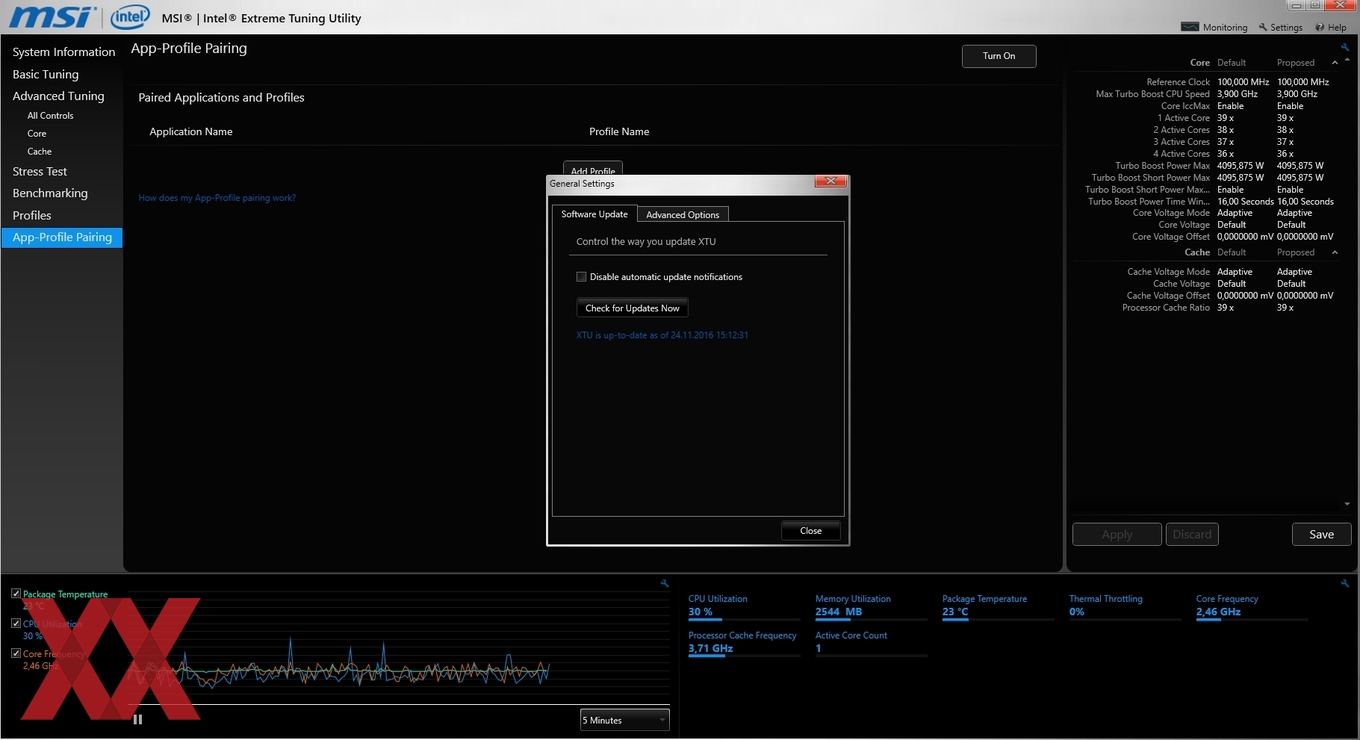Open the 5 Minutes time range dropdown
1360x740 pixels.
click(625, 720)
